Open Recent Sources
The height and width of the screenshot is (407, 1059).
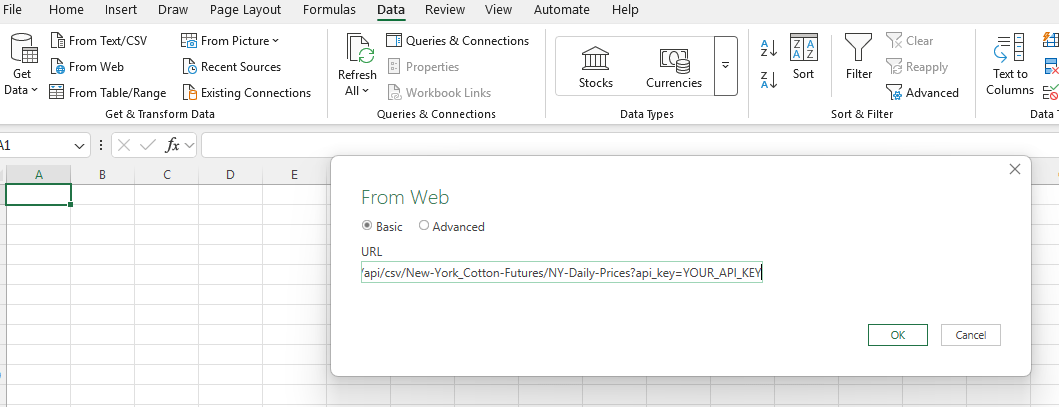point(232,67)
